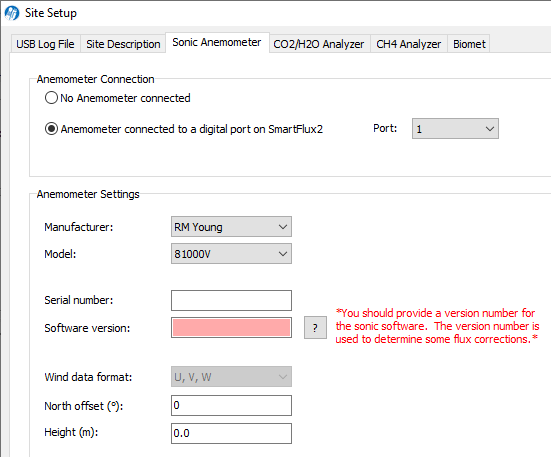Go to the CO2/H2O Analyzer tab

(319, 44)
